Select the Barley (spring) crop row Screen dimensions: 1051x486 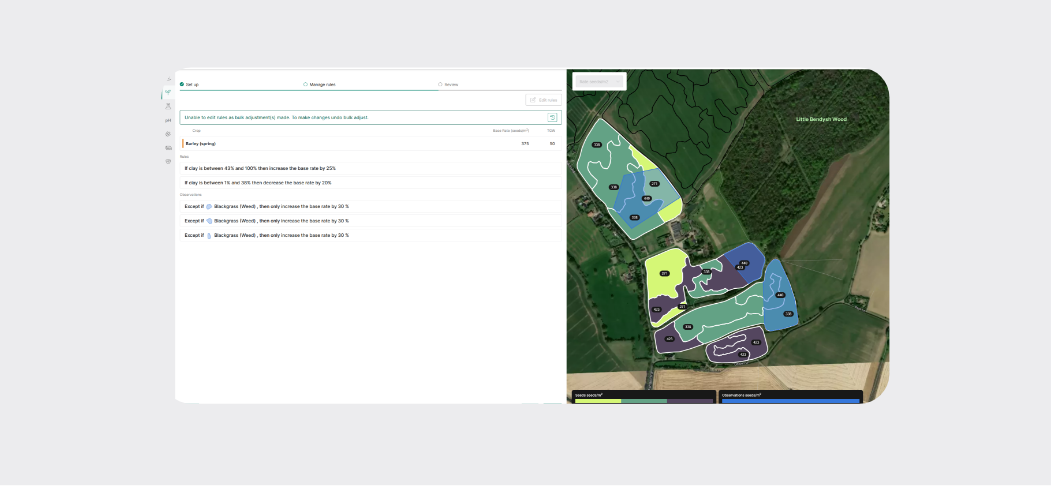tap(371, 143)
